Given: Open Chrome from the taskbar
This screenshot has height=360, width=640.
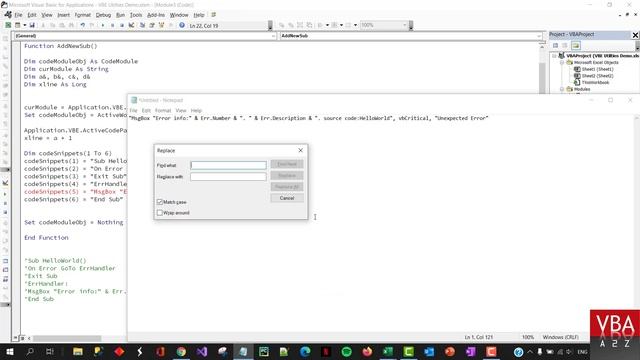Looking at the screenshot, I should pos(181,351).
